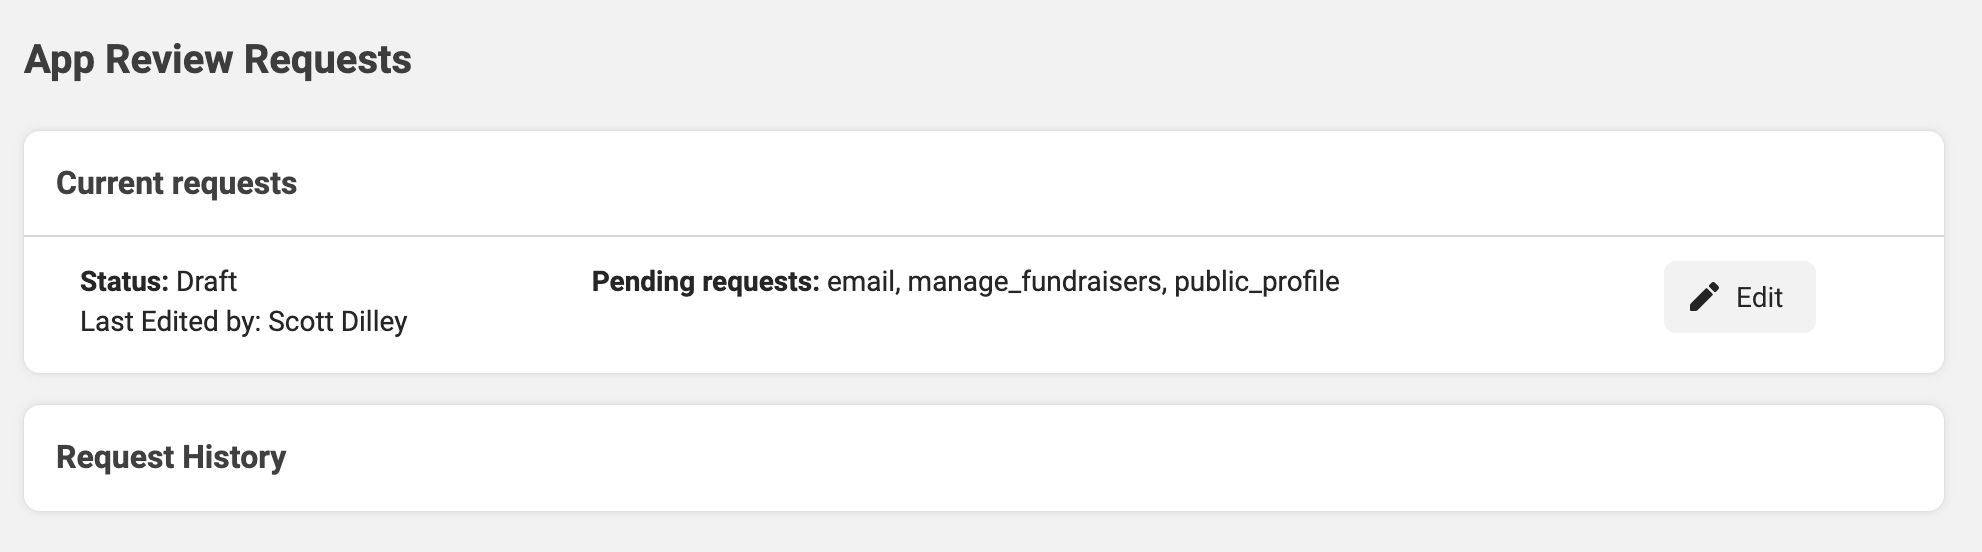Viewport: 1982px width, 552px height.
Task: Click the word History in lower card
Action: (234, 457)
